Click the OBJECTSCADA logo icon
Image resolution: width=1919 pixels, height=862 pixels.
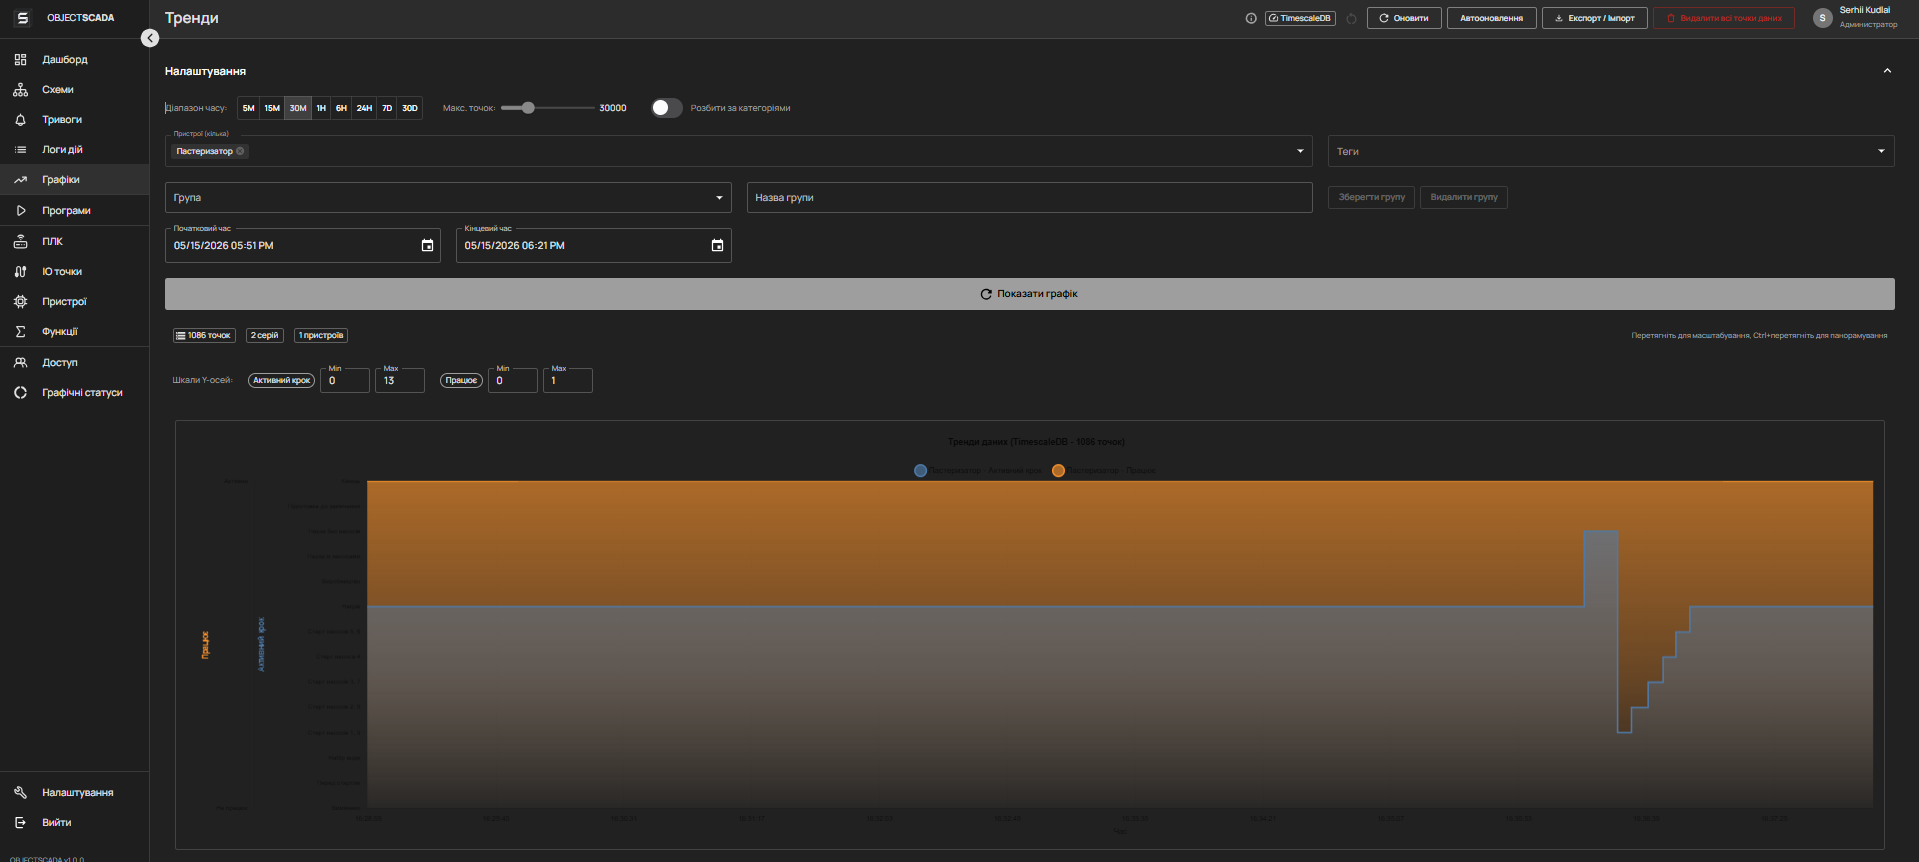22,18
